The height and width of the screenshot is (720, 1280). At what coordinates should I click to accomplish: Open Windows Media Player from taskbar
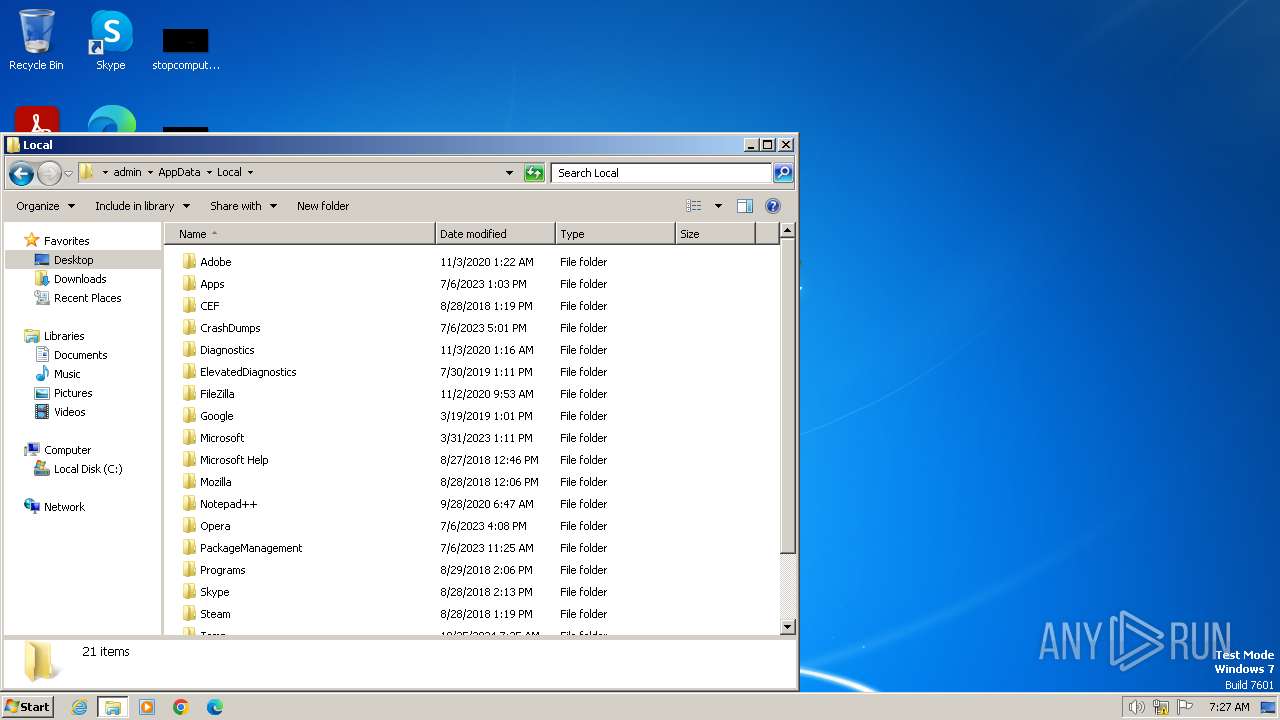(x=147, y=707)
